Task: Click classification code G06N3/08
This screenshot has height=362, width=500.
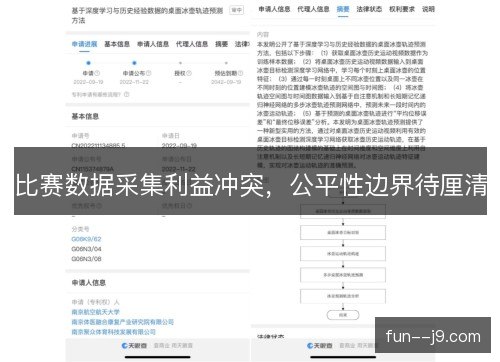Action: [86, 259]
